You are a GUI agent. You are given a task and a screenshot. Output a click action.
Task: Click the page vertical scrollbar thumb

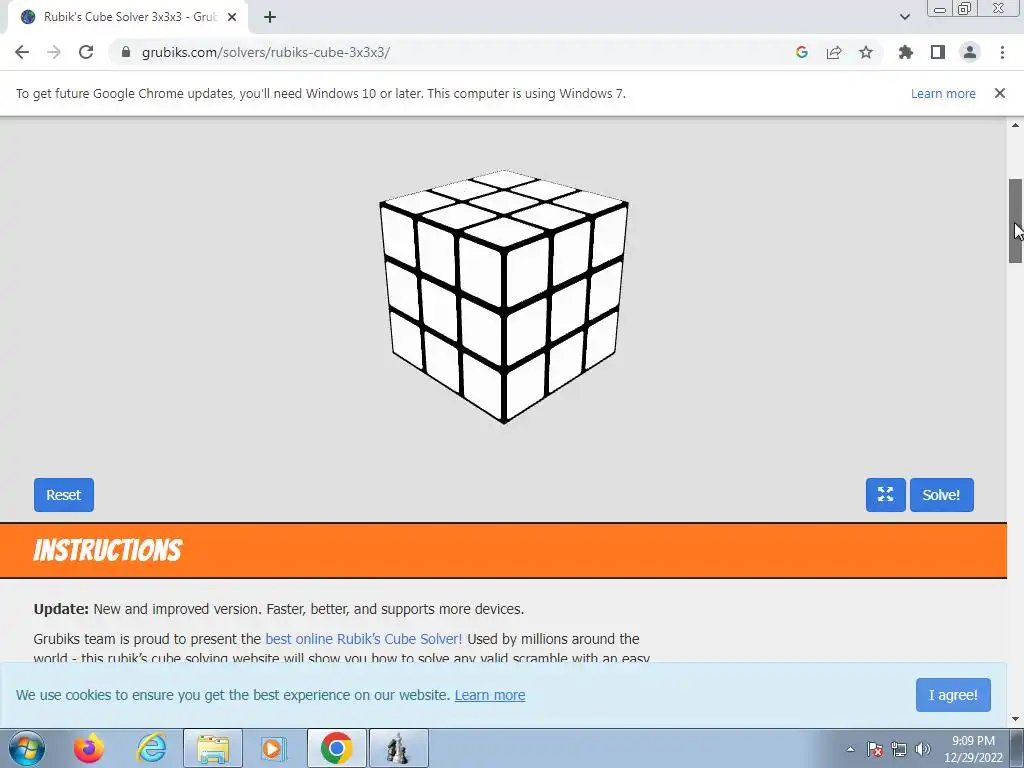[1015, 221]
